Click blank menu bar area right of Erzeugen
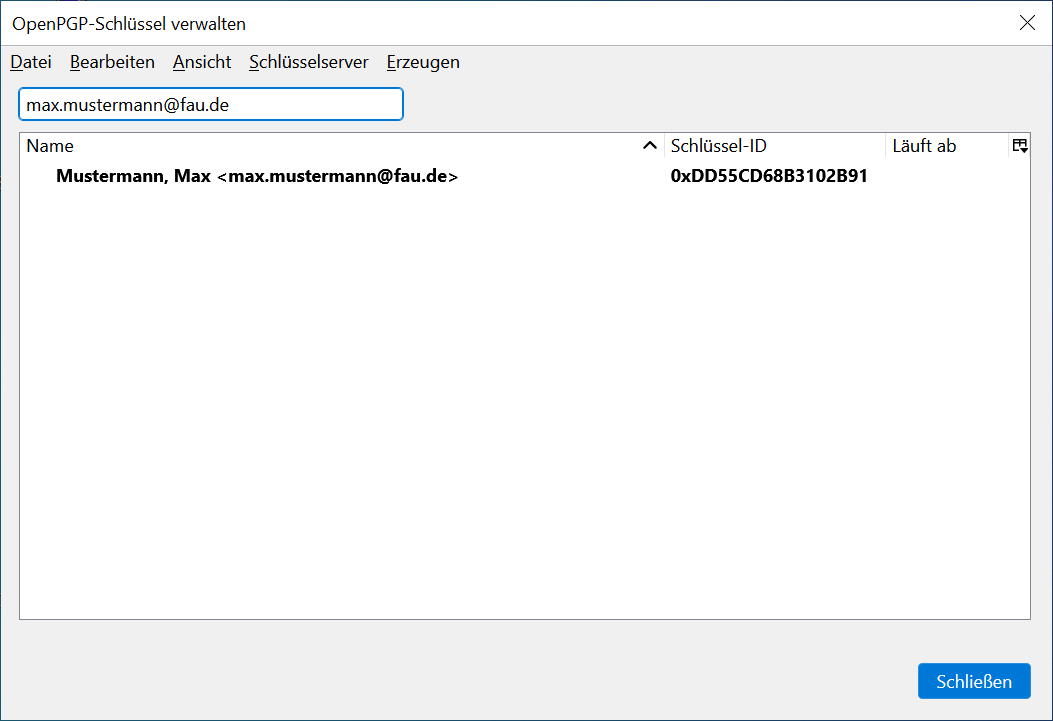Screen dimensions: 1053x721 pyautogui.click(x=750, y=62)
